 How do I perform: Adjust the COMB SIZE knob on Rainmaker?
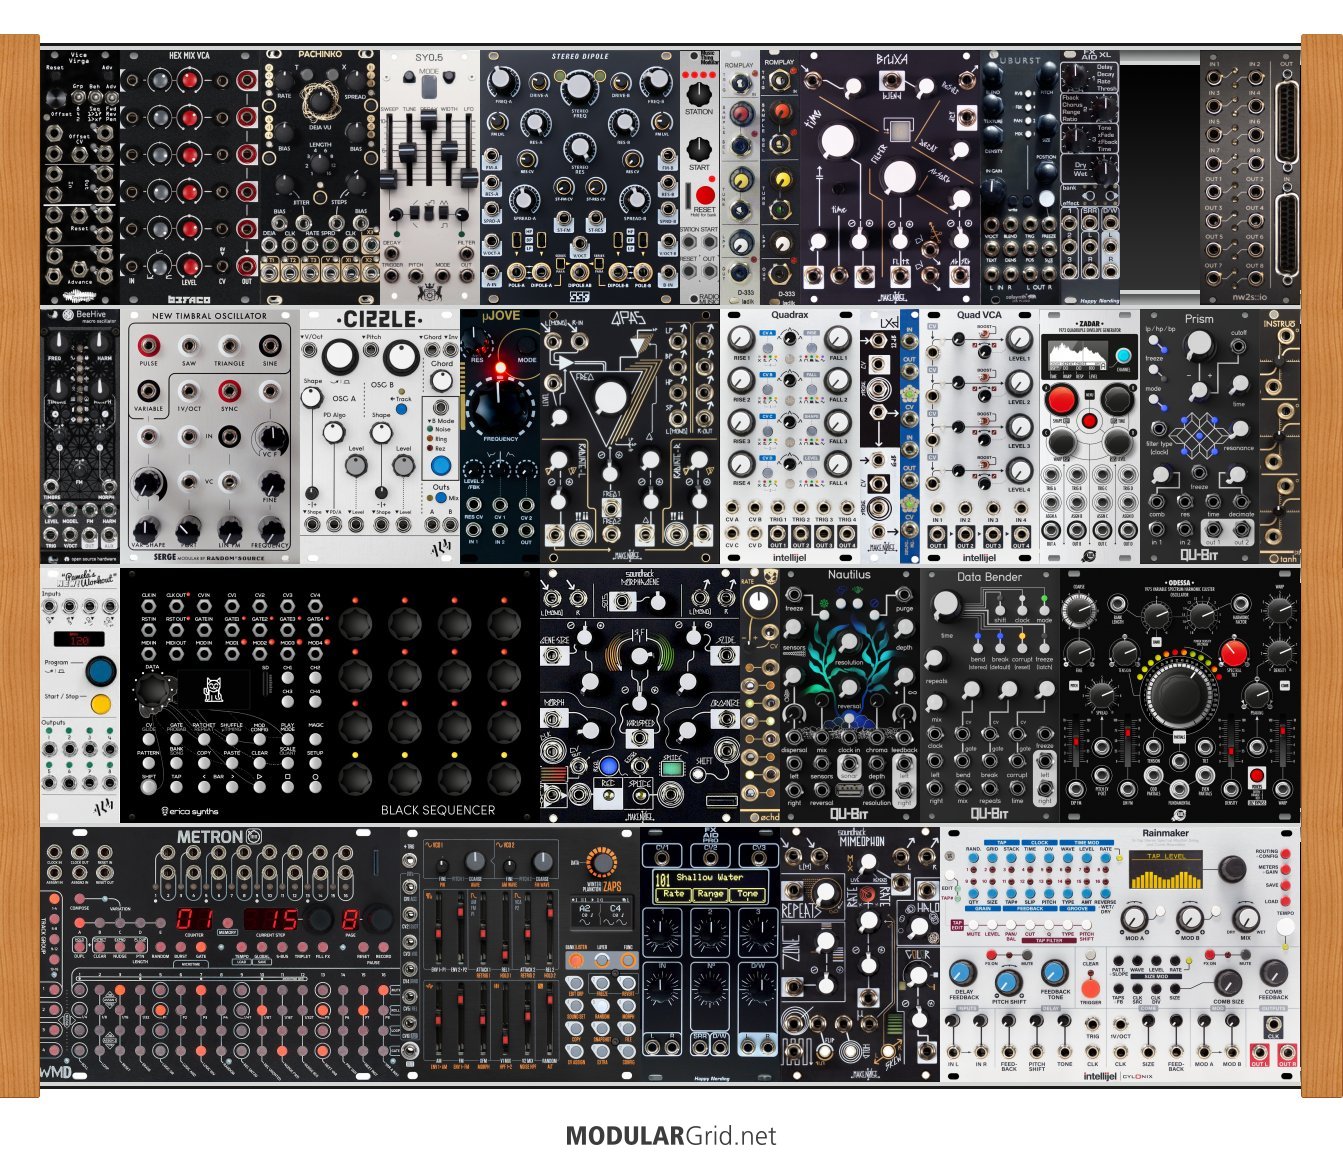point(1229,981)
